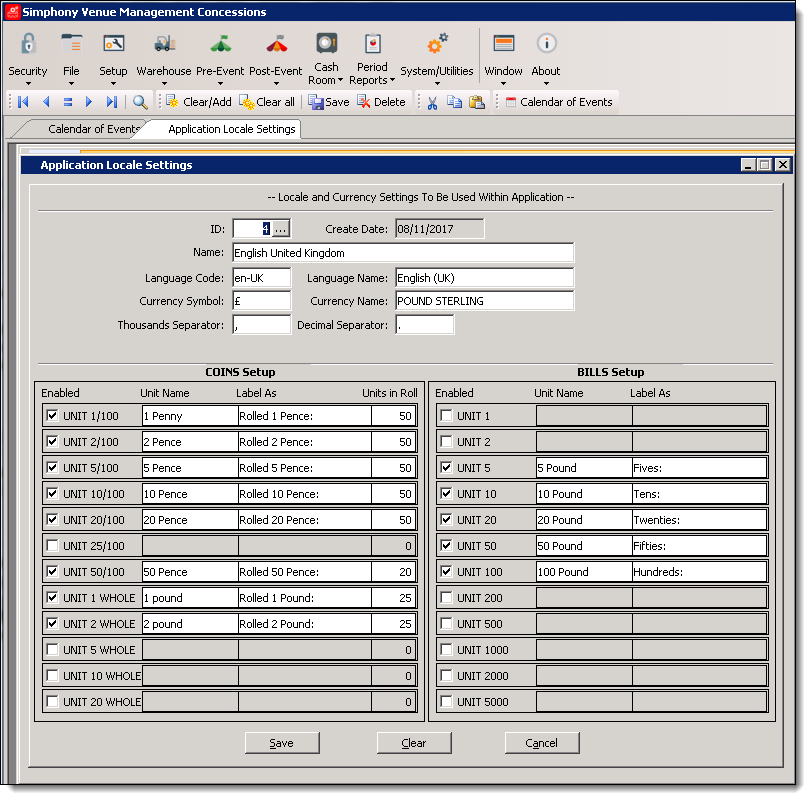Open the System/Utilities gears icon
The height and width of the screenshot is (800, 811).
[437, 44]
